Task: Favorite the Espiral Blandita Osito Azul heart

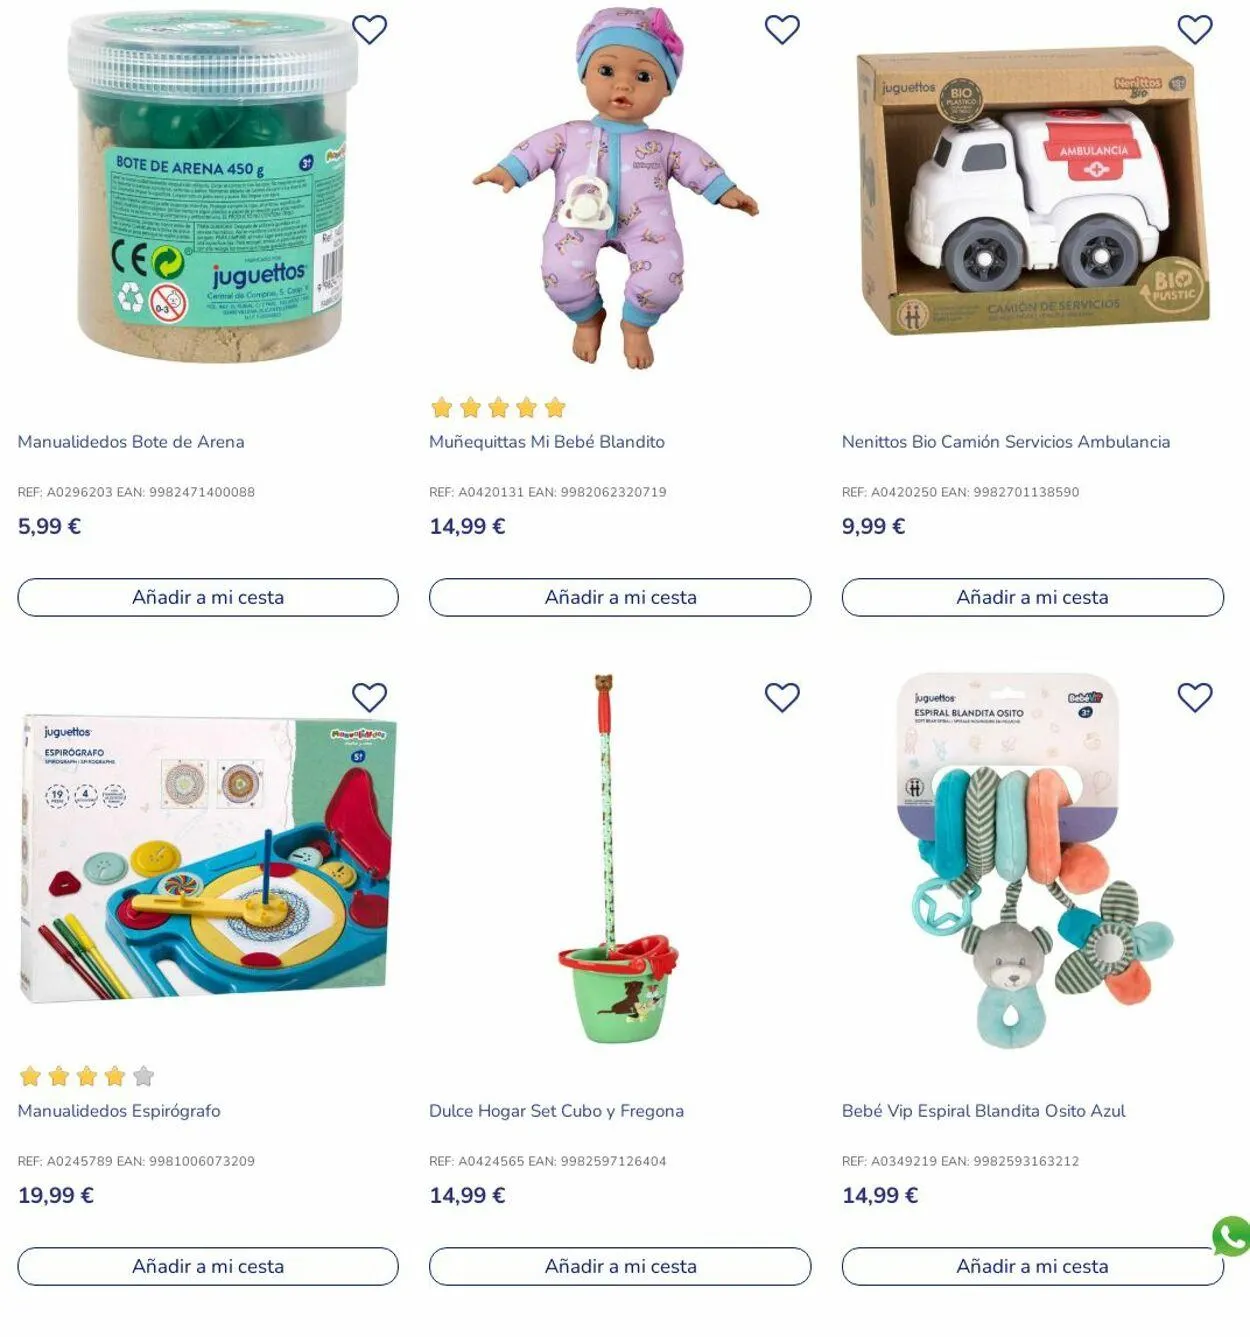Action: pyautogui.click(x=1194, y=697)
